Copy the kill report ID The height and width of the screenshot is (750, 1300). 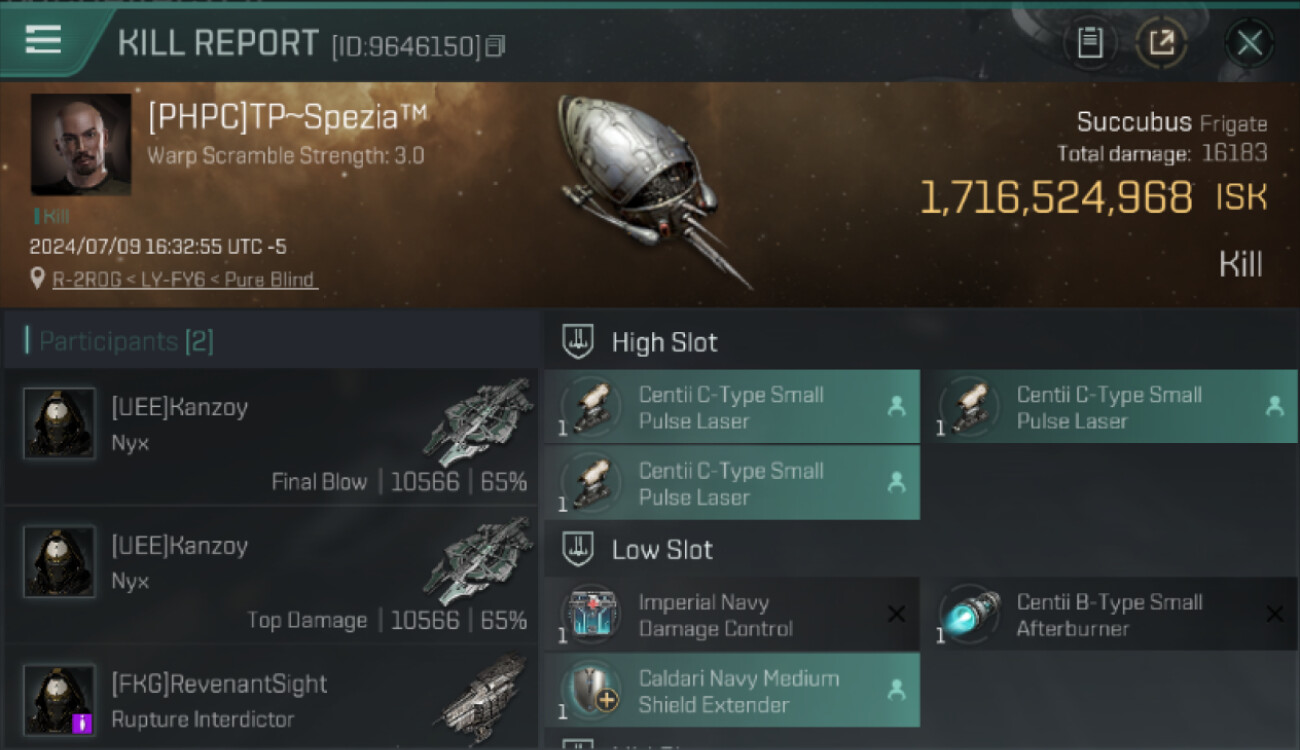pyautogui.click(x=496, y=46)
